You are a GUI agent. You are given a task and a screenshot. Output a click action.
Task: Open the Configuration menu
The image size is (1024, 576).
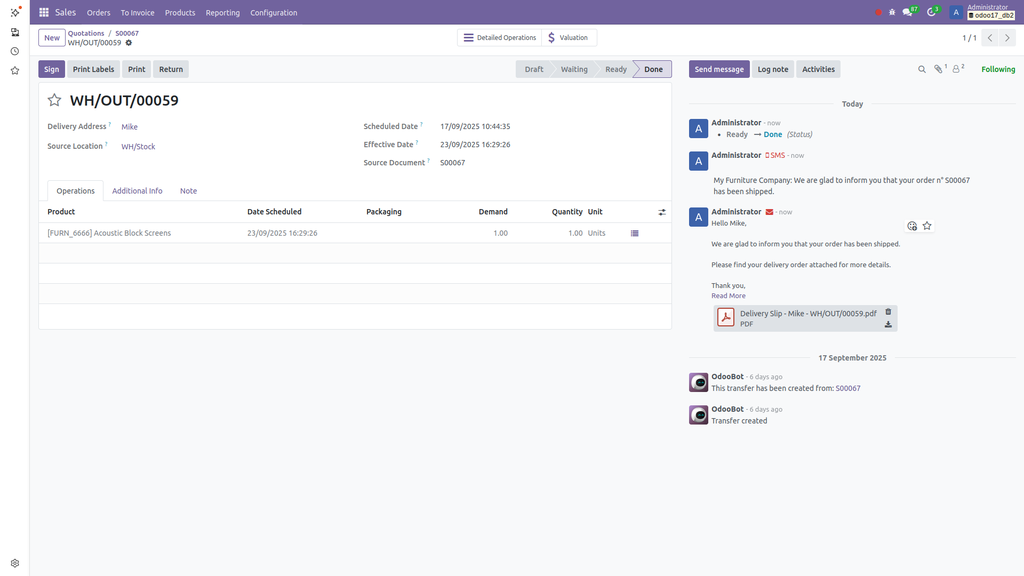tap(274, 12)
